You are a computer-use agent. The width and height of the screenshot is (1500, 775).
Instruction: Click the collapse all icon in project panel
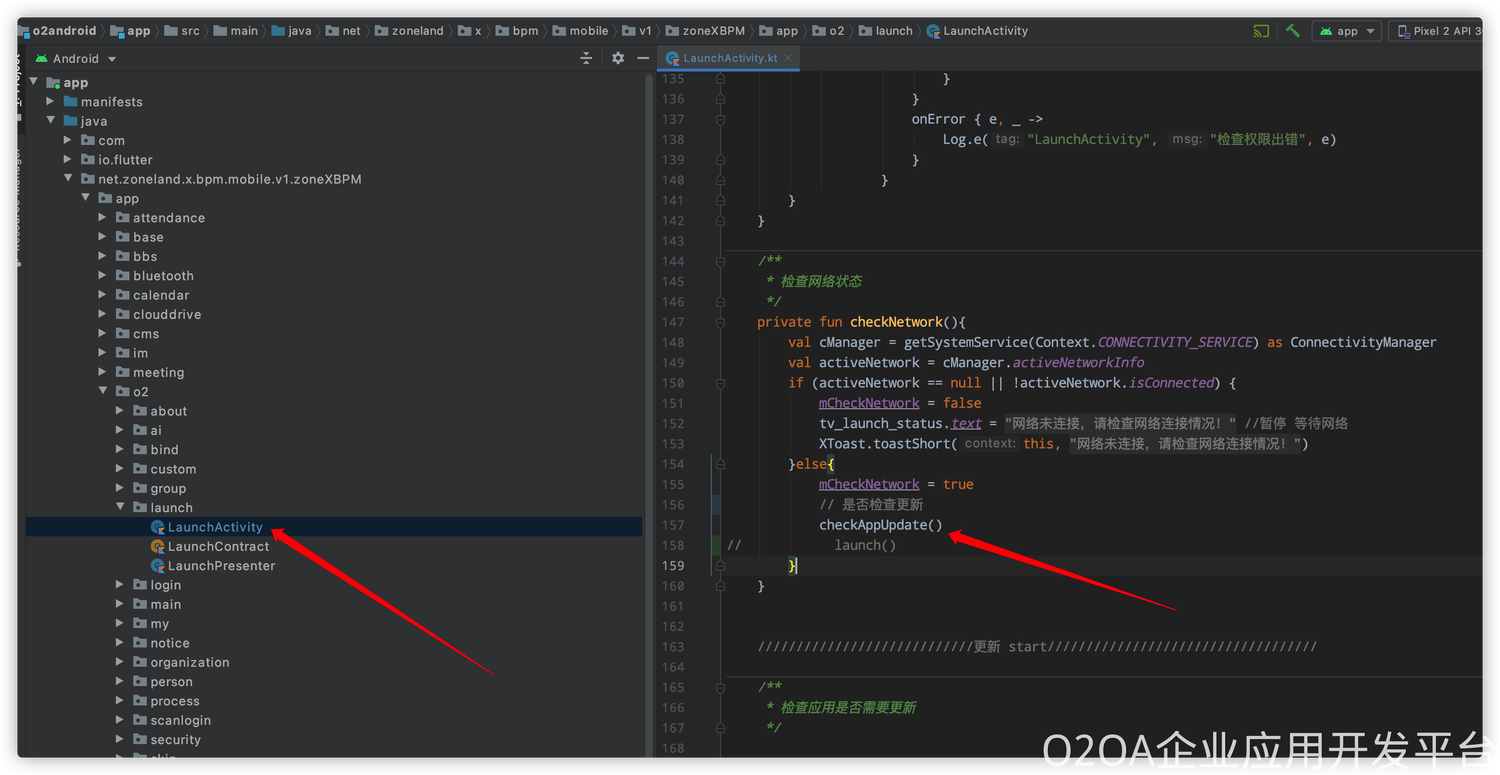click(x=586, y=59)
